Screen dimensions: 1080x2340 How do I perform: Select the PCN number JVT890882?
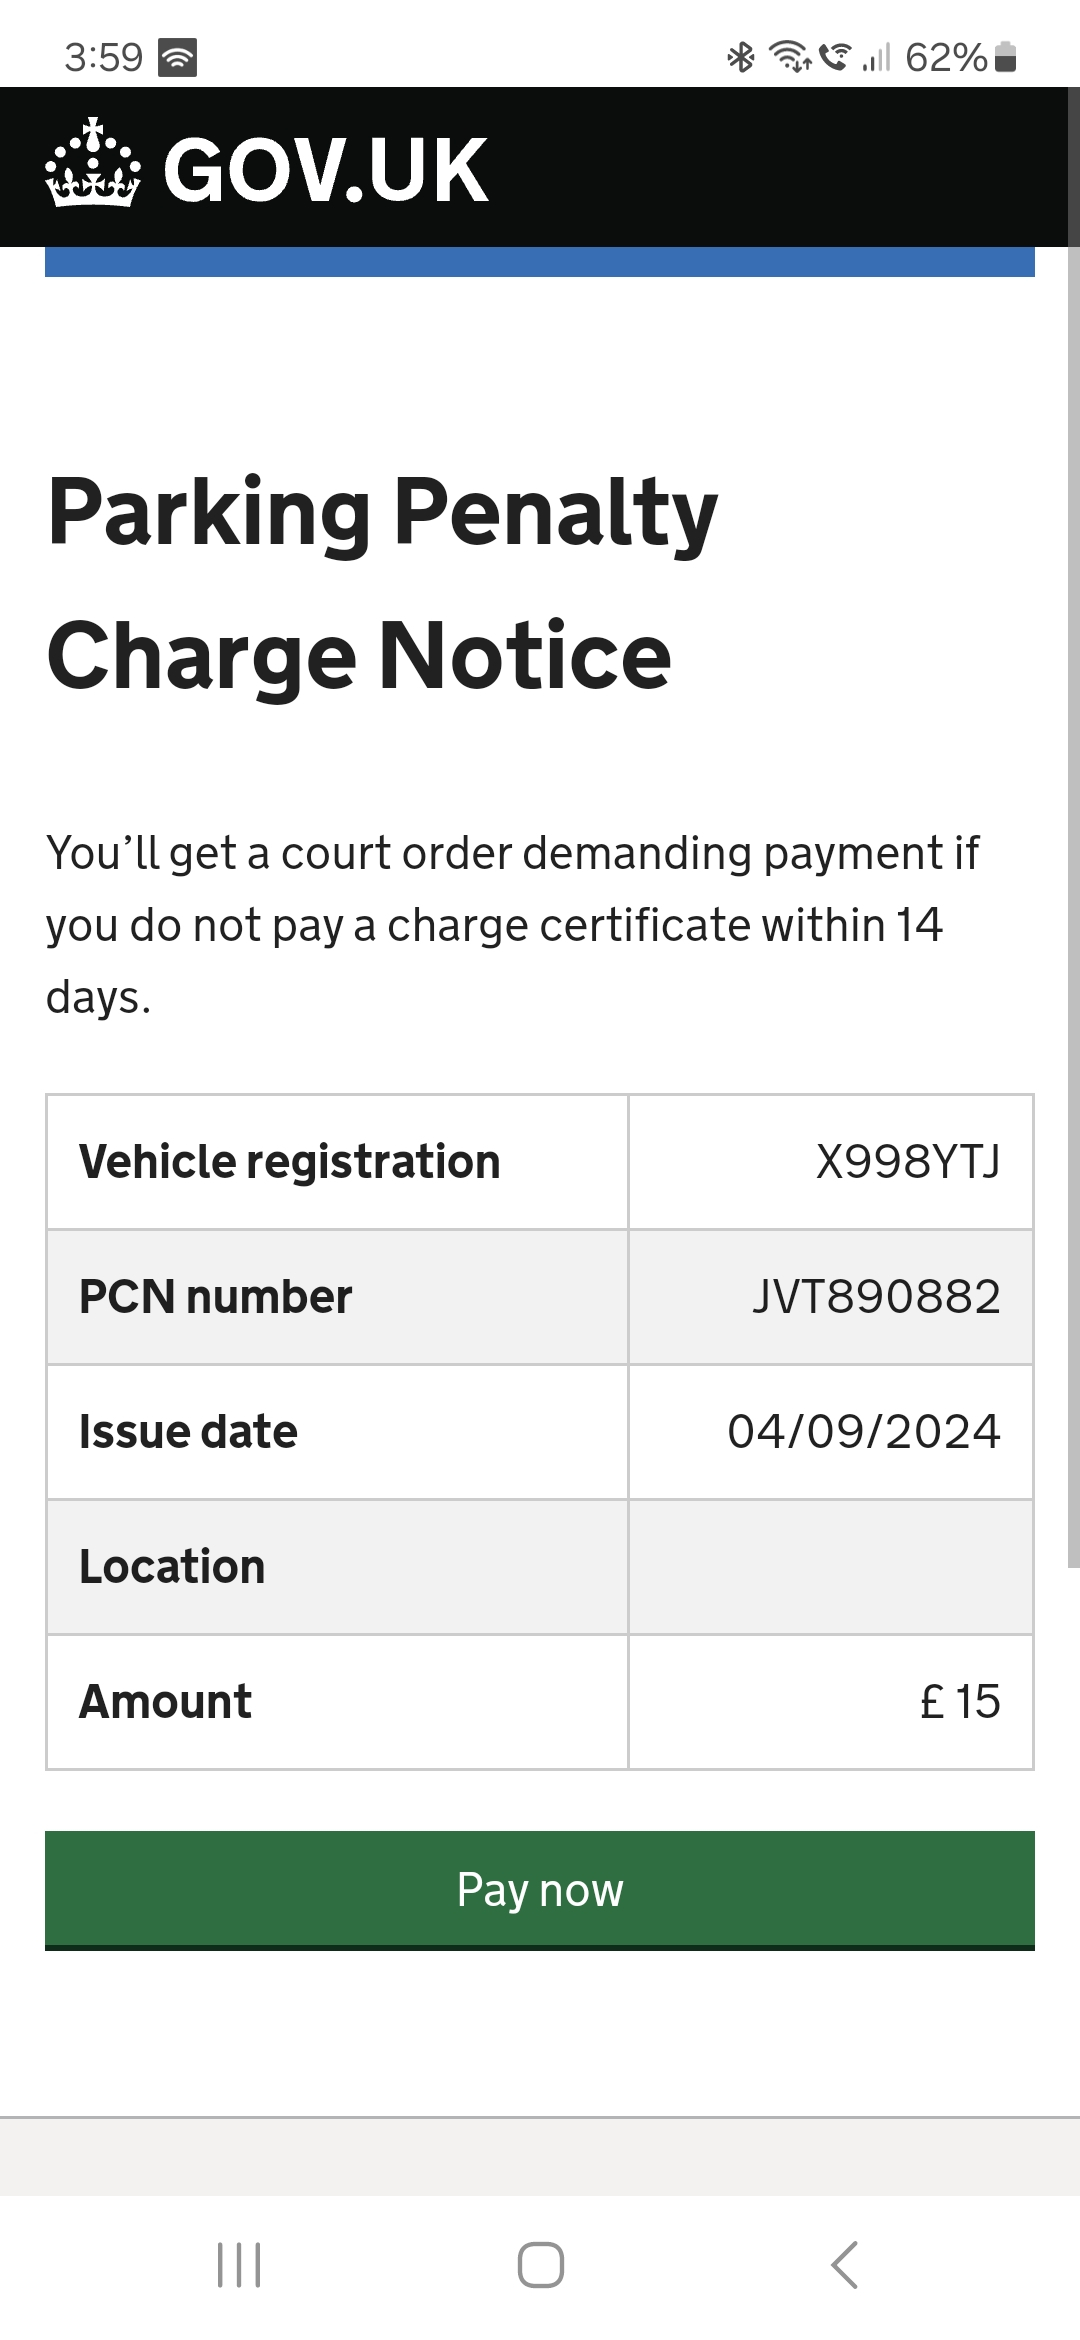(x=876, y=1297)
